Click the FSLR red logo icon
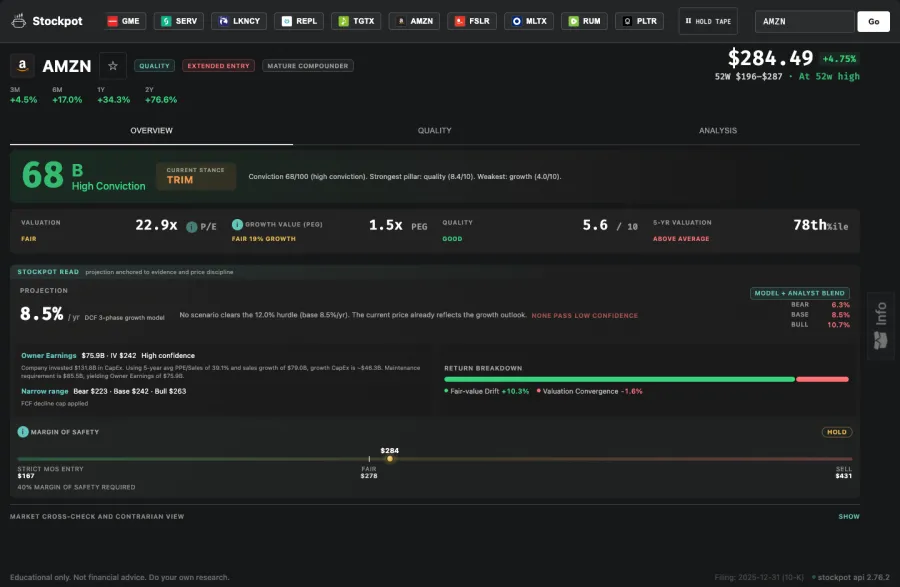900x587 pixels. (x=459, y=21)
